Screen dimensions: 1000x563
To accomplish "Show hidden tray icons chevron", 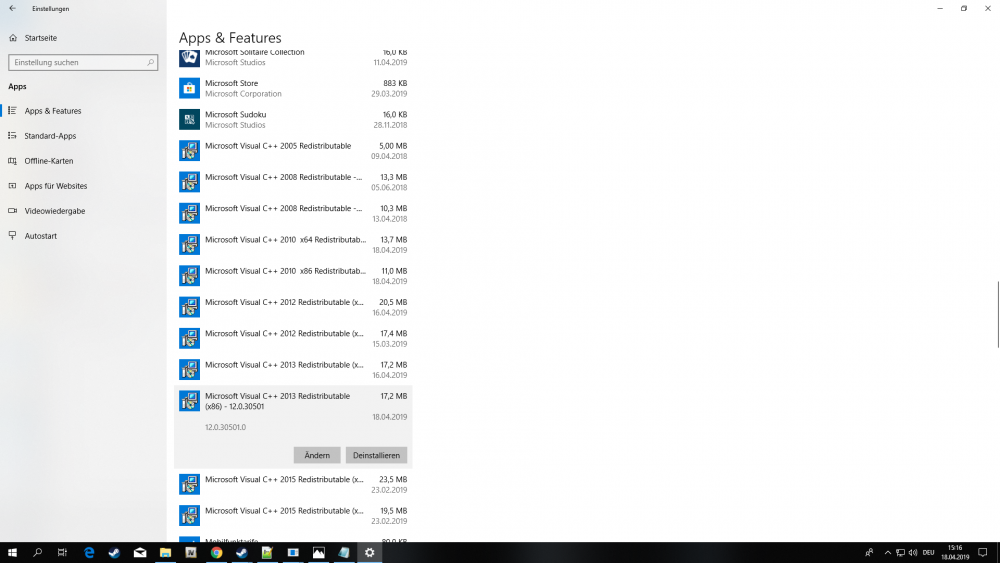I will coord(887,552).
